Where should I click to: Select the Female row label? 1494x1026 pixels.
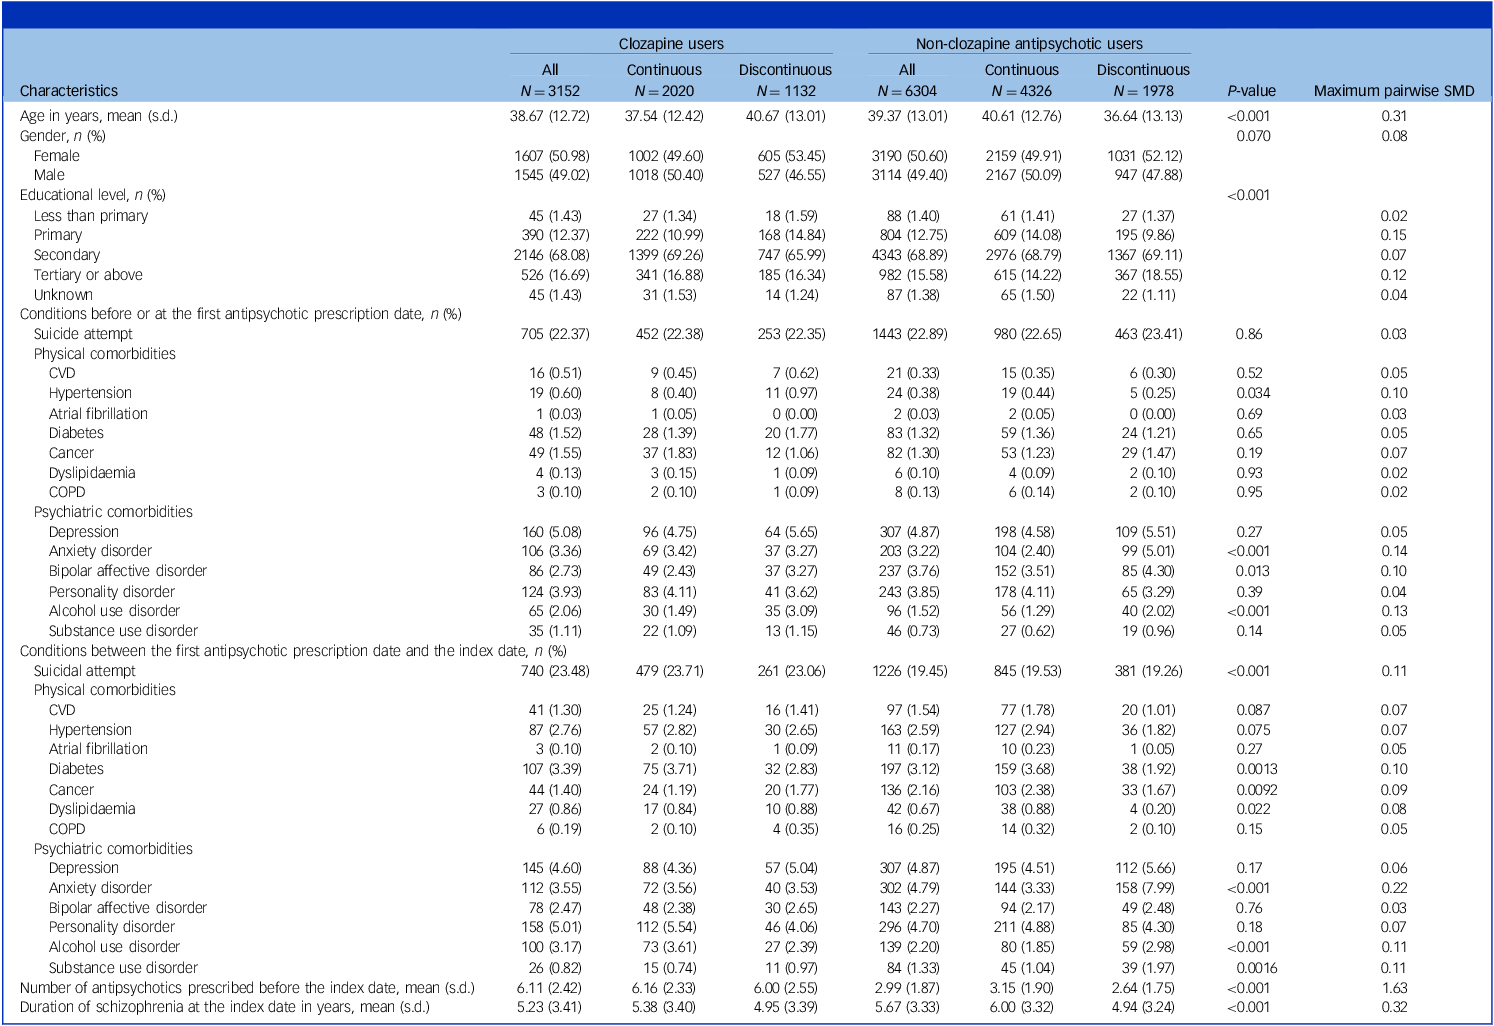pyautogui.click(x=56, y=156)
